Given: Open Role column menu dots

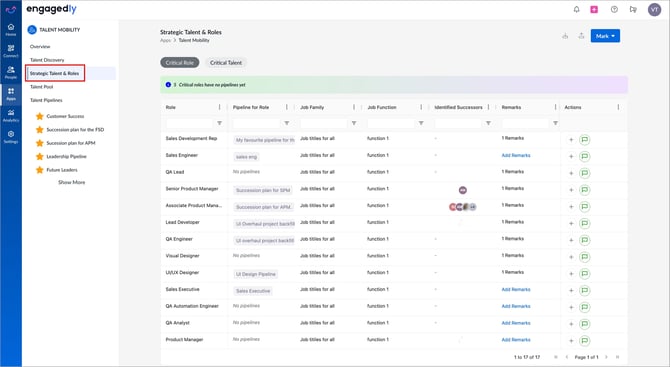Looking at the screenshot, I should (220, 107).
